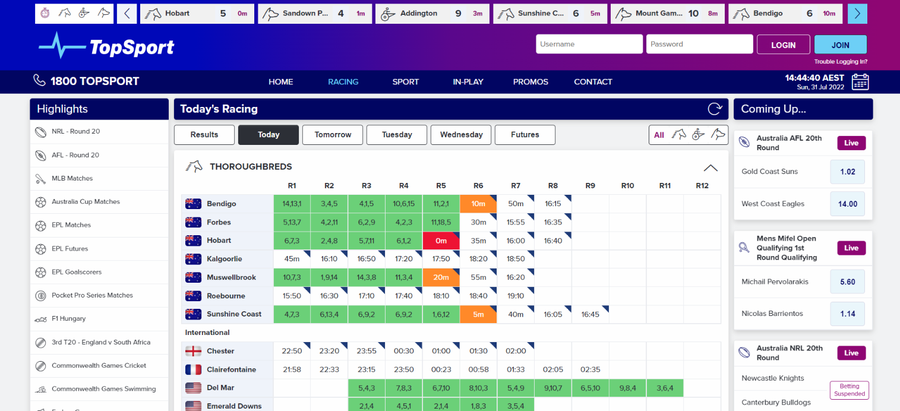Open MLB Matches in Highlights
Viewport: 900px width, 411px height.
[99, 179]
